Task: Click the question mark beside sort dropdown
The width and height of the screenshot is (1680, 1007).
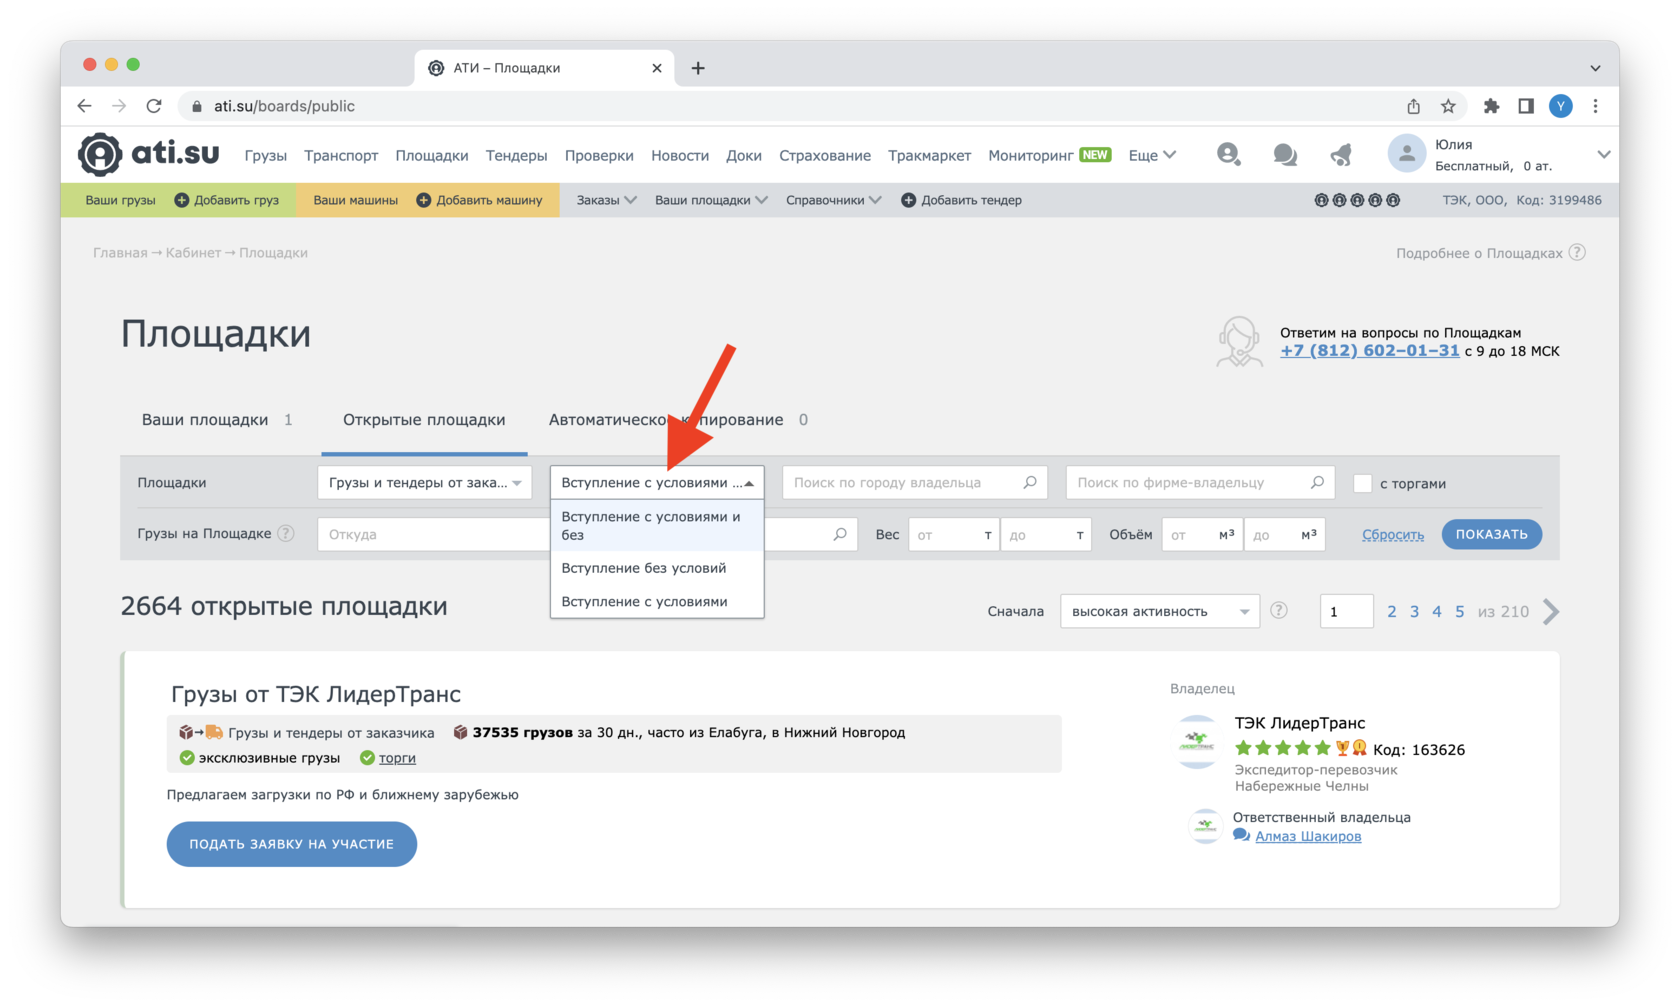Action: (x=1279, y=611)
